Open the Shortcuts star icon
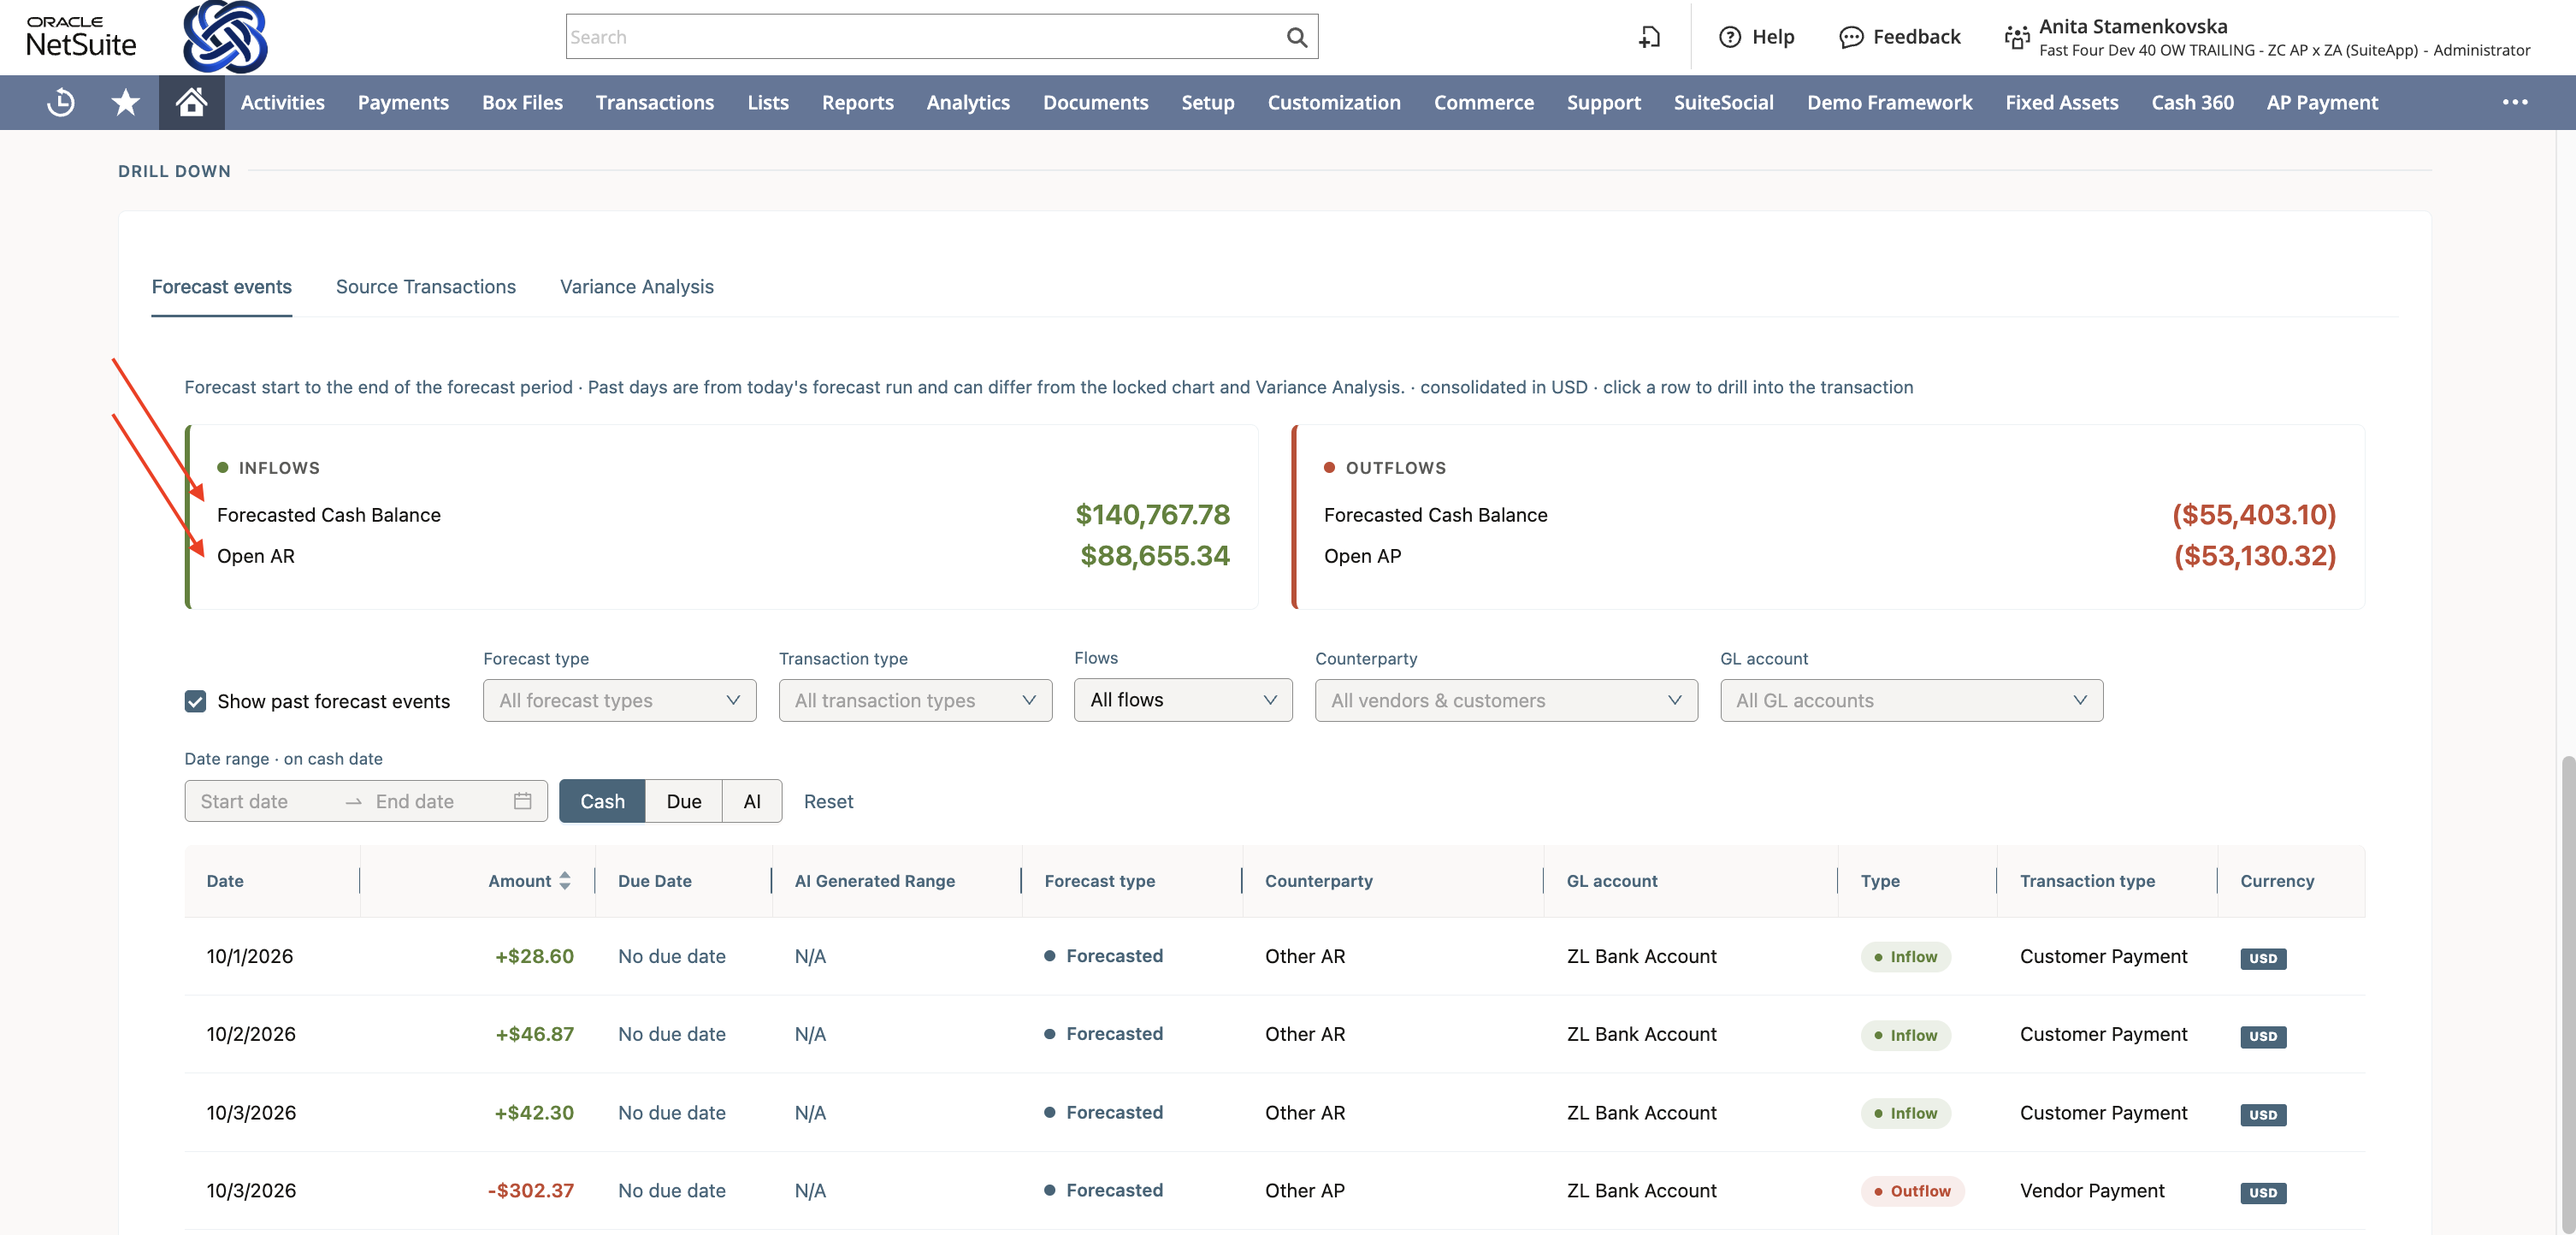2576x1235 pixels. pos(125,102)
